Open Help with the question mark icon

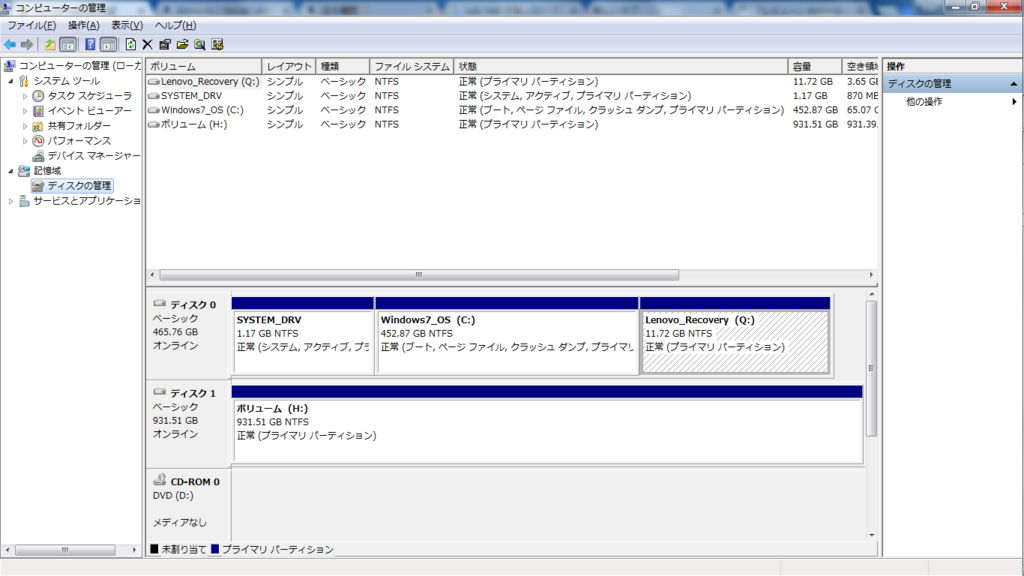click(x=90, y=44)
